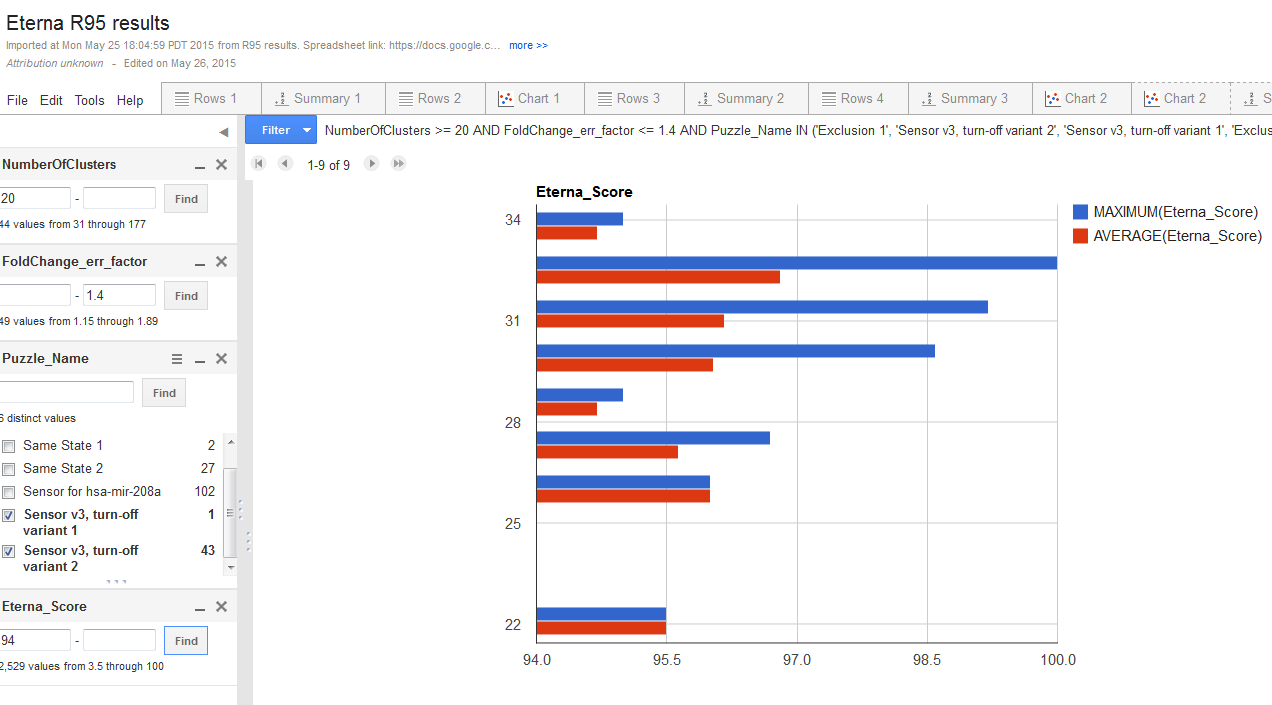Click the blue MAXIMUM(Eterna_Score) legend swatch

pos(1080,212)
